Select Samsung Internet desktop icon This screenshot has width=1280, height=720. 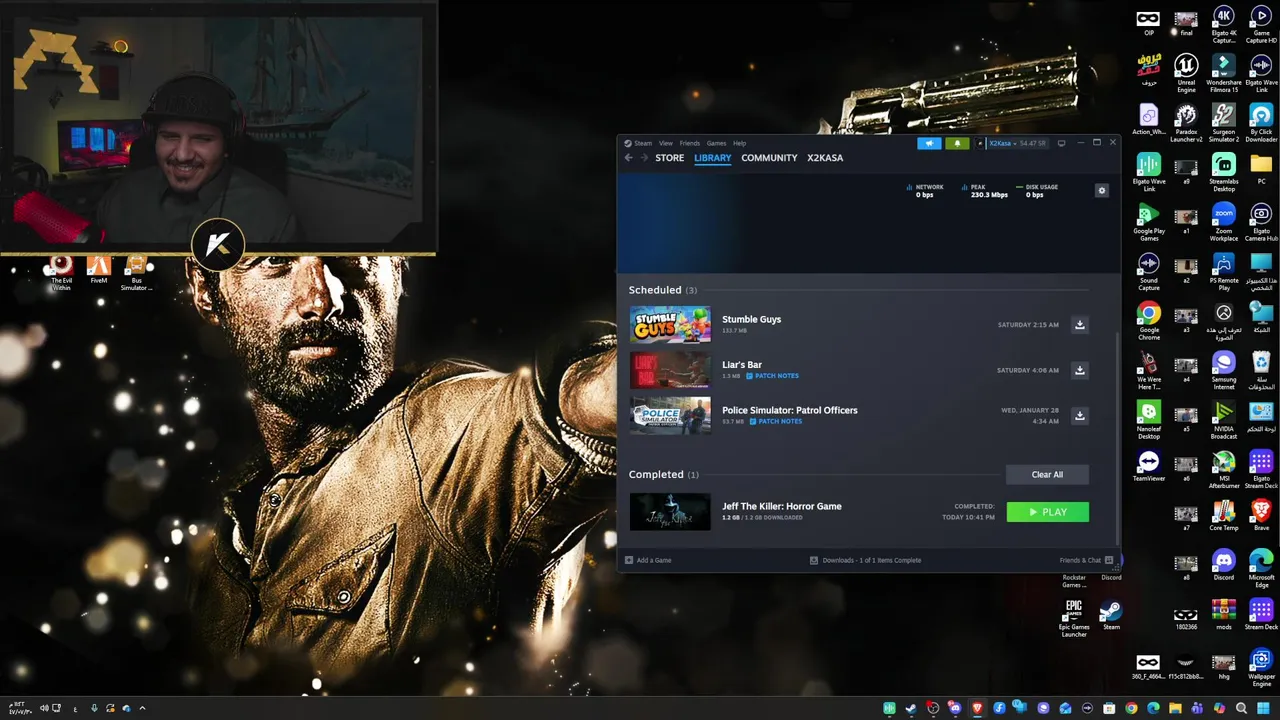(1223, 370)
